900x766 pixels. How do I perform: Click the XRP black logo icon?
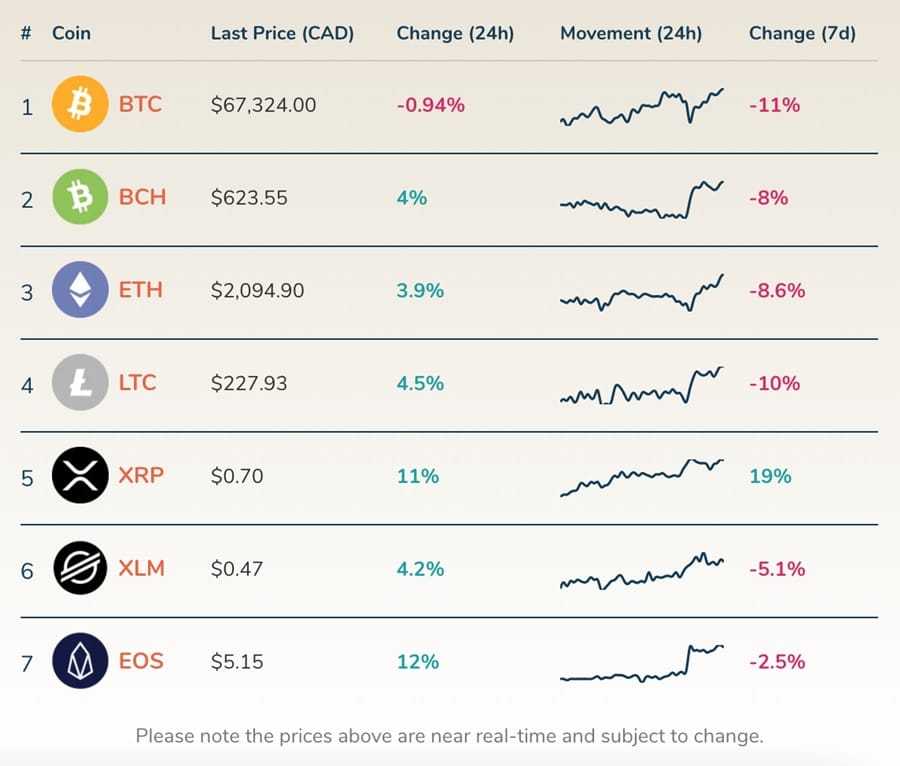(x=78, y=476)
